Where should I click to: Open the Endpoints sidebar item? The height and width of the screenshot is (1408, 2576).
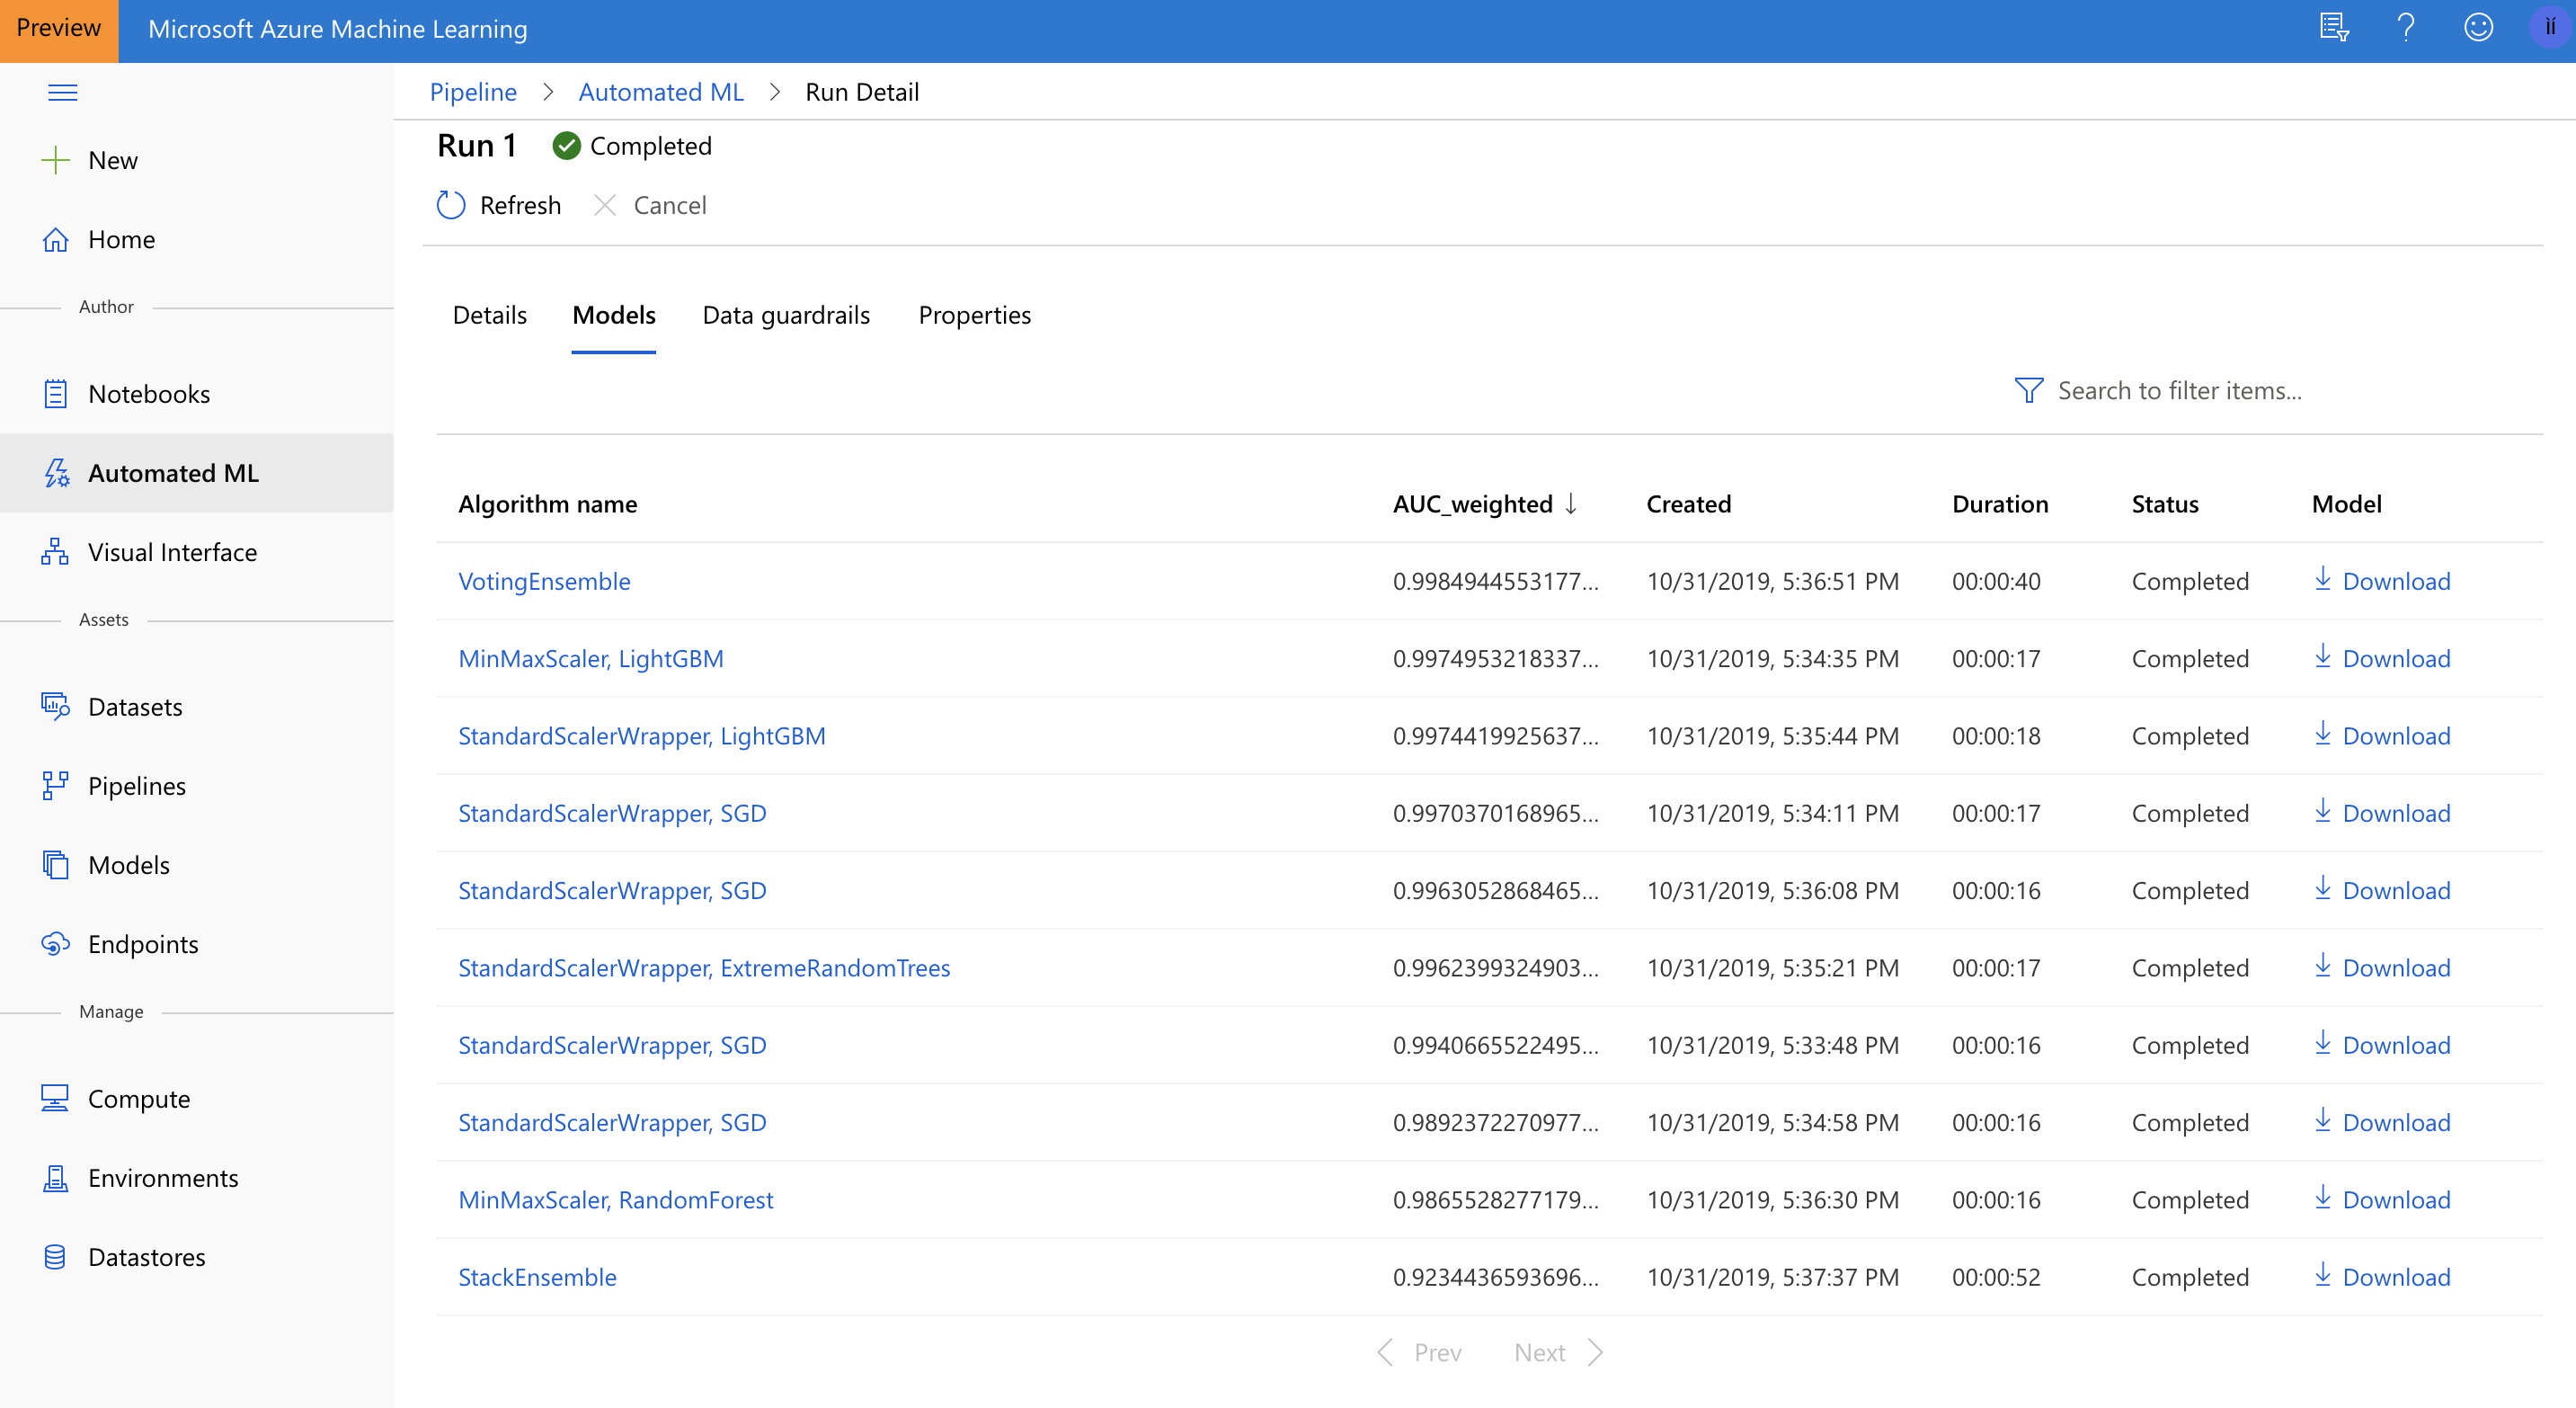pyautogui.click(x=142, y=944)
